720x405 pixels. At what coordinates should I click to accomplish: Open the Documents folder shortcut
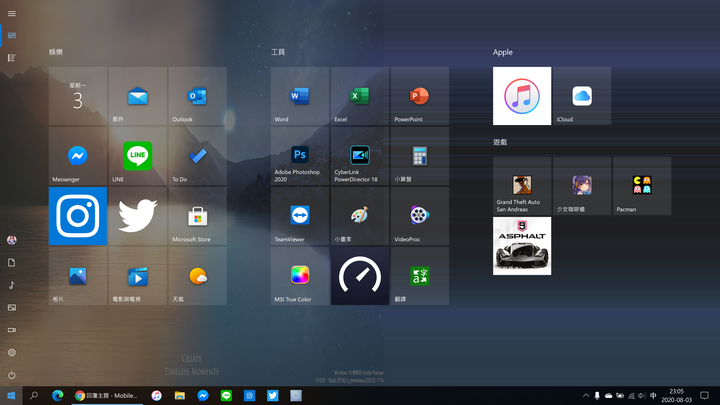(x=11, y=262)
